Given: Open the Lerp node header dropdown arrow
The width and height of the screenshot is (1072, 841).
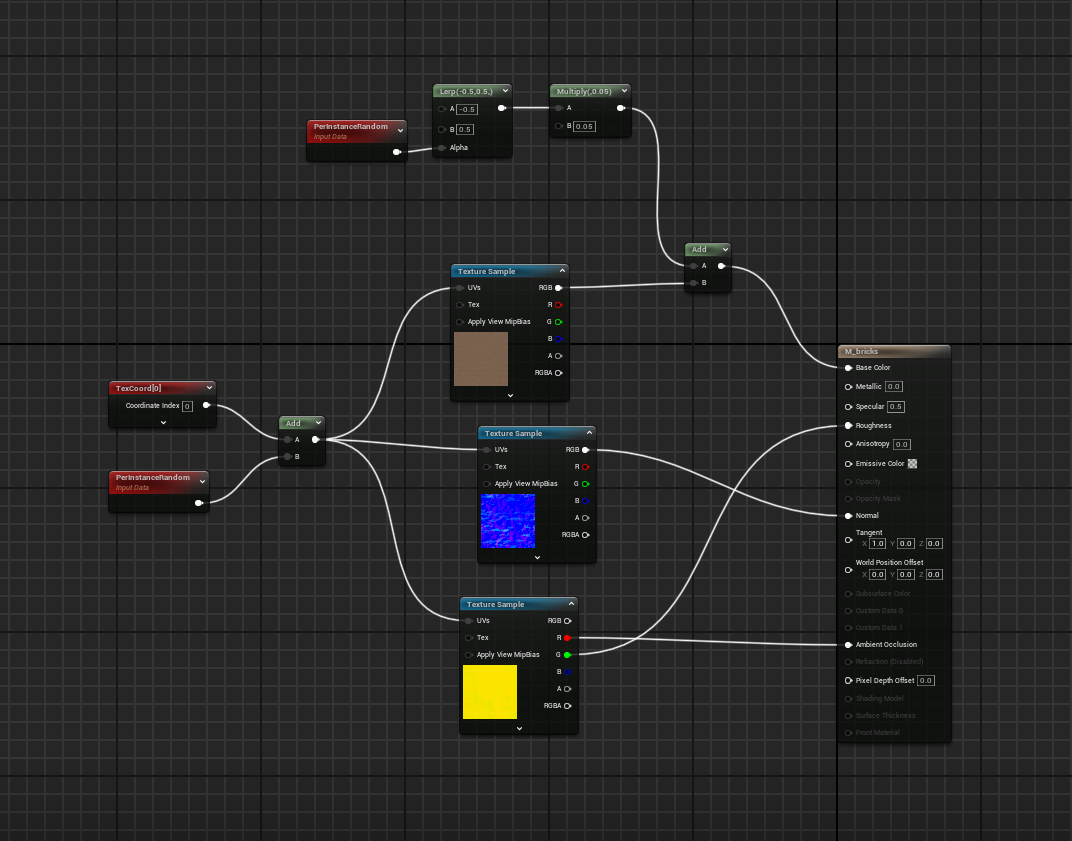Looking at the screenshot, I should (x=503, y=91).
